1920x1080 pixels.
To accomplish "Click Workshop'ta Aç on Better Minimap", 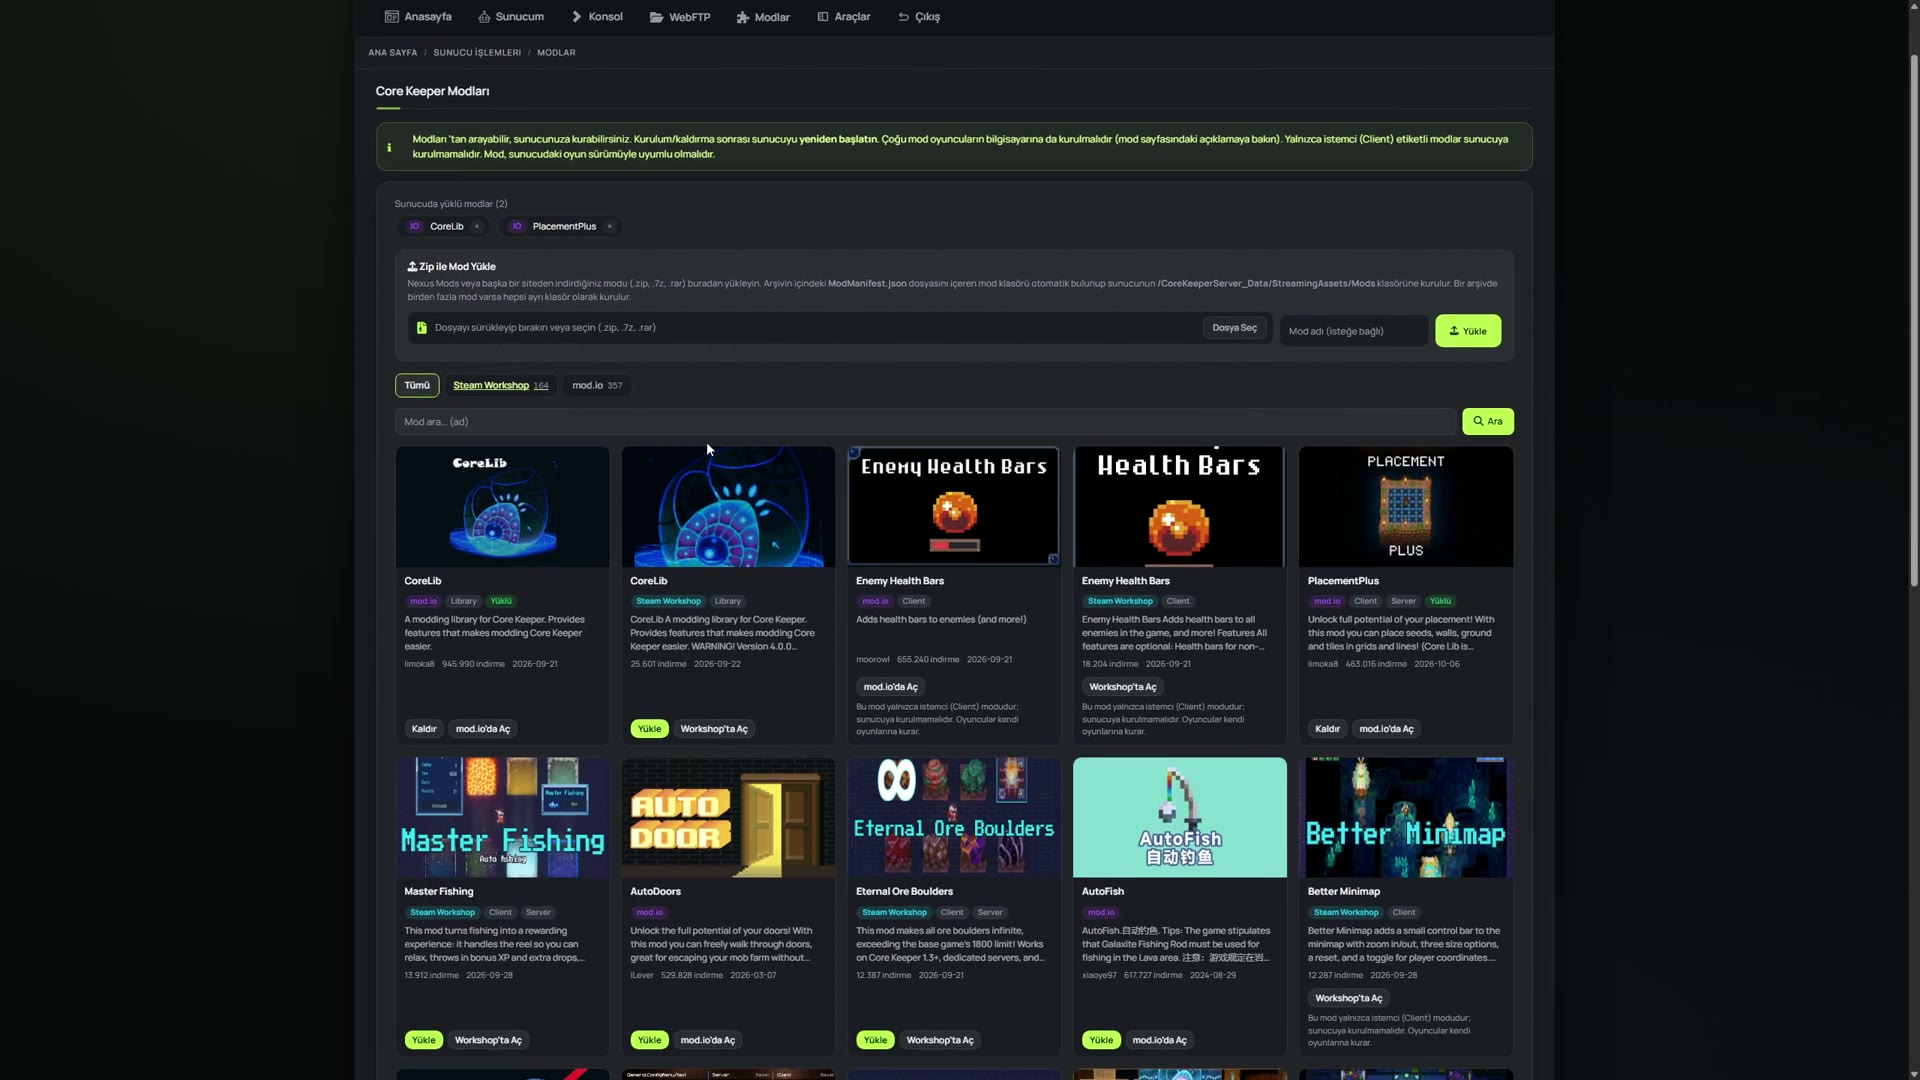I will (1348, 998).
